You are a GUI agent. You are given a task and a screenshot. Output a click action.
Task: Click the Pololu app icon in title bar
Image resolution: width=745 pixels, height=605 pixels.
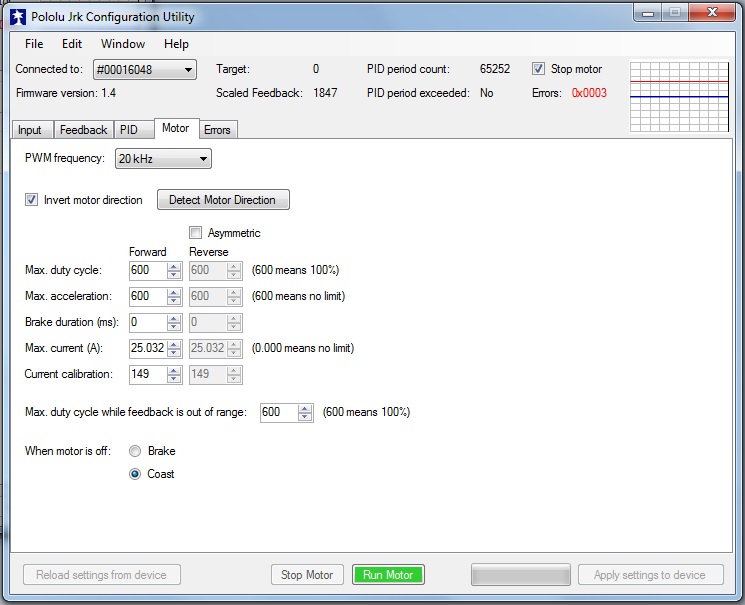coord(18,17)
